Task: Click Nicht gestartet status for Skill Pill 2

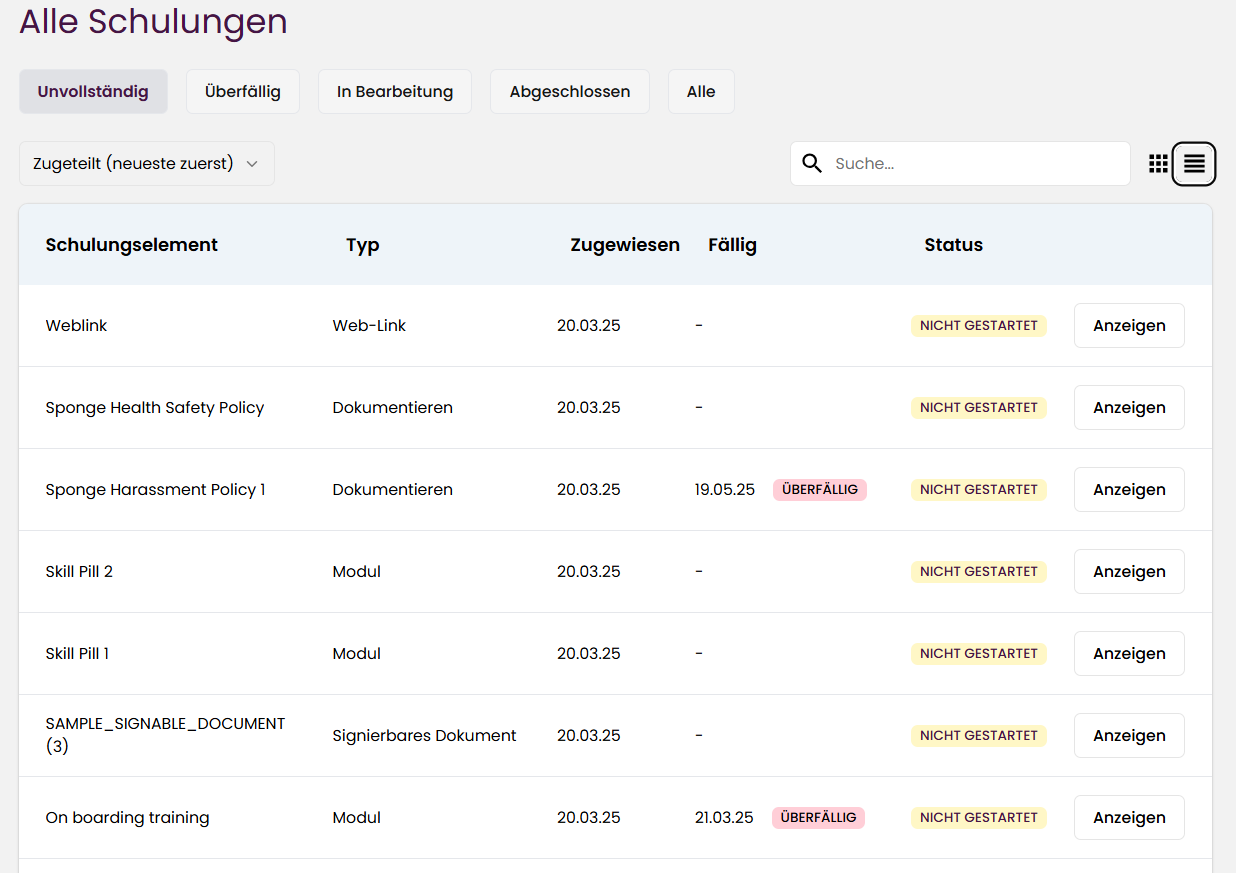Action: coord(979,572)
